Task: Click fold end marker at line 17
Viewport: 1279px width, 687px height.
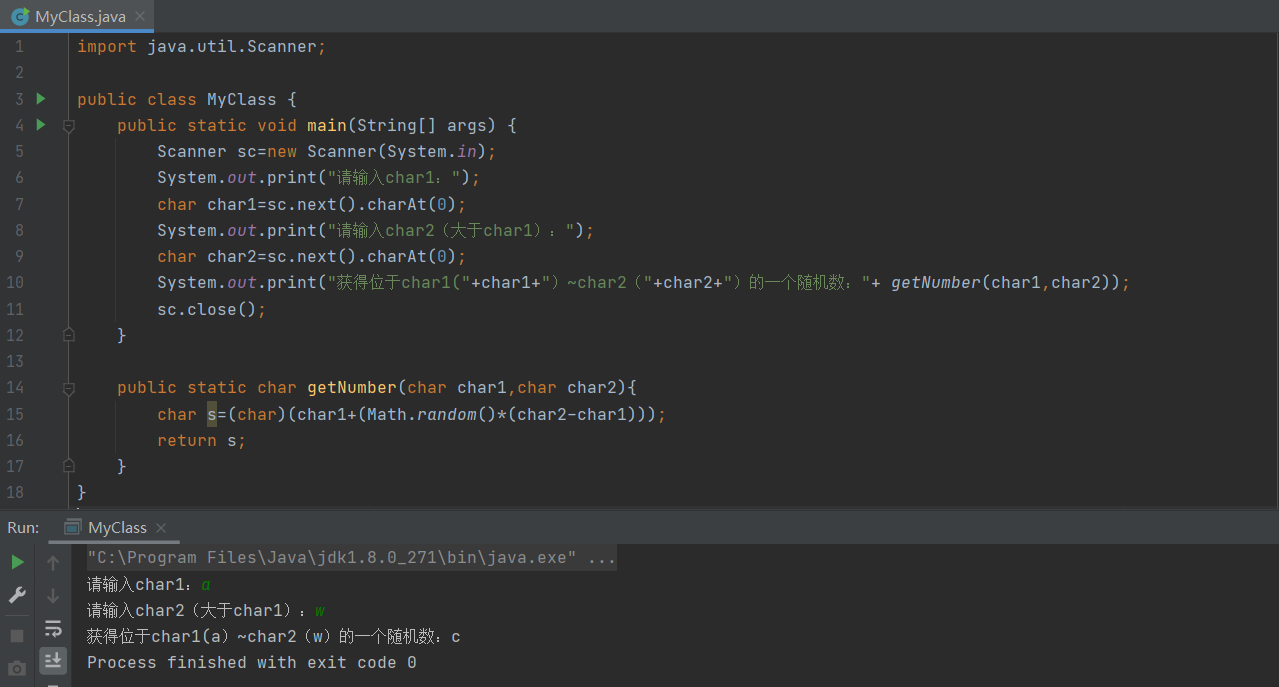Action: pos(69,466)
